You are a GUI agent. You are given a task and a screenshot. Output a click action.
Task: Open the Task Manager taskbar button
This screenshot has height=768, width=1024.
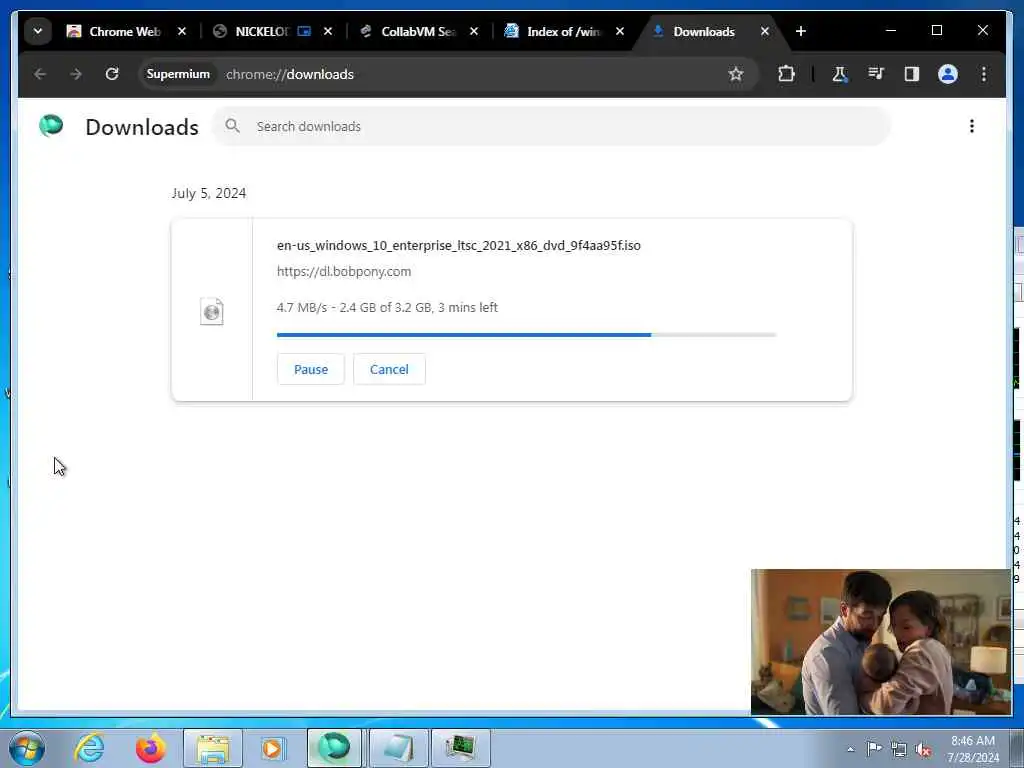click(460, 748)
